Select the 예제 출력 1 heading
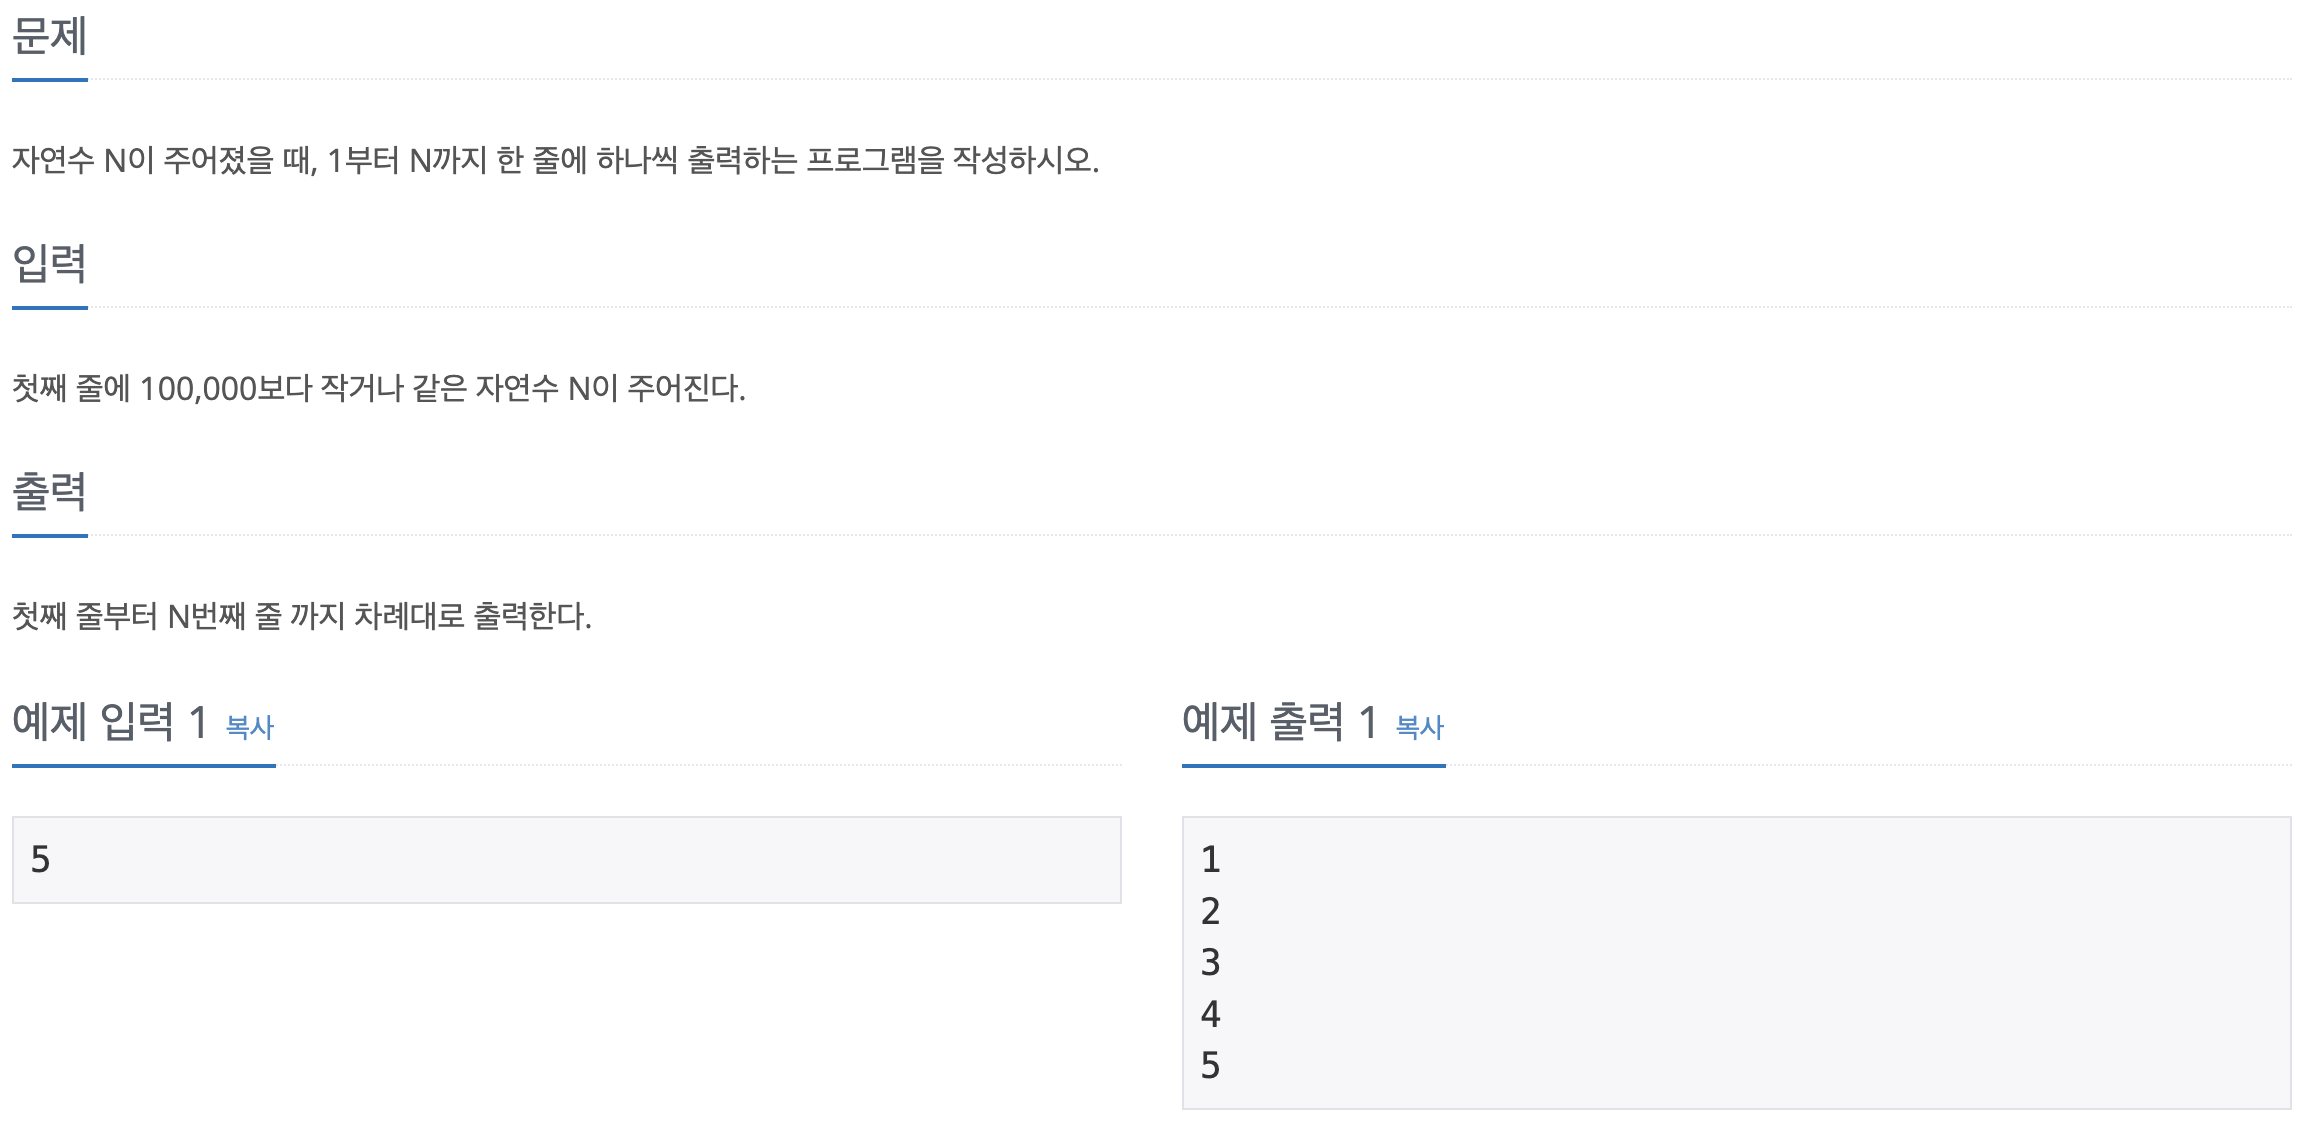 click(x=1280, y=722)
